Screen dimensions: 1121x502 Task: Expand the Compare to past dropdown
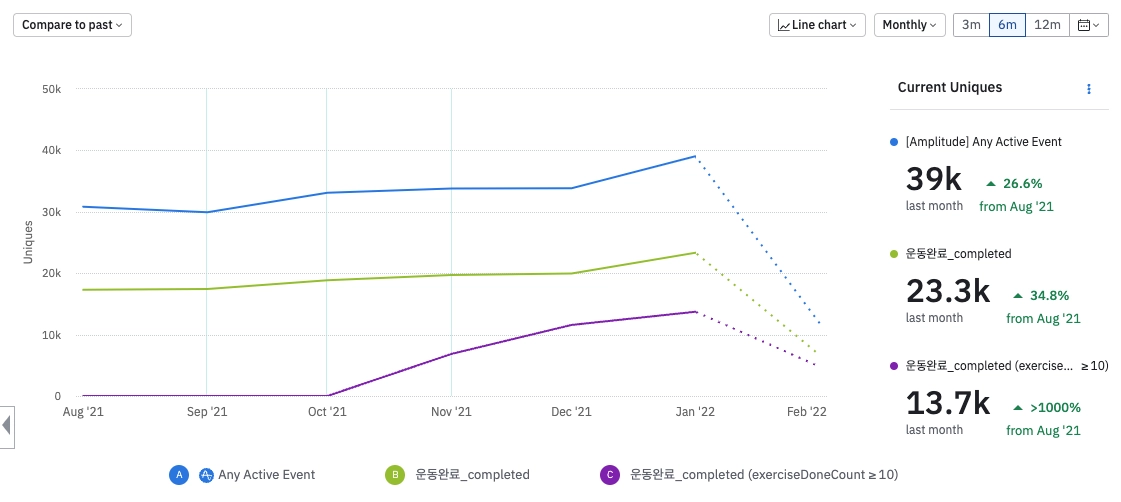click(72, 25)
